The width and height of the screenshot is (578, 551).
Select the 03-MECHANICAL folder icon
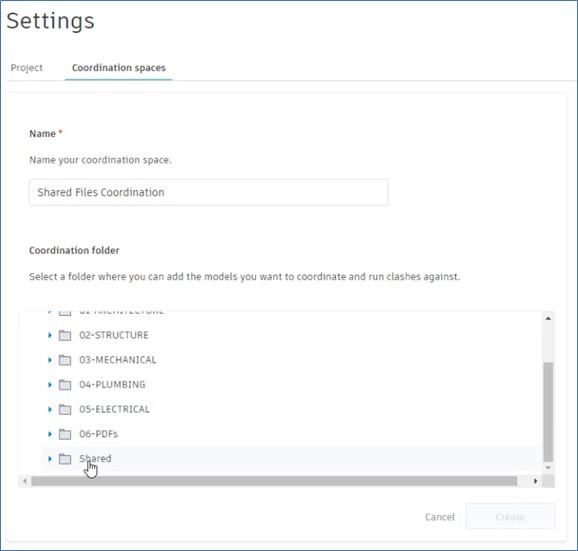(x=65, y=360)
